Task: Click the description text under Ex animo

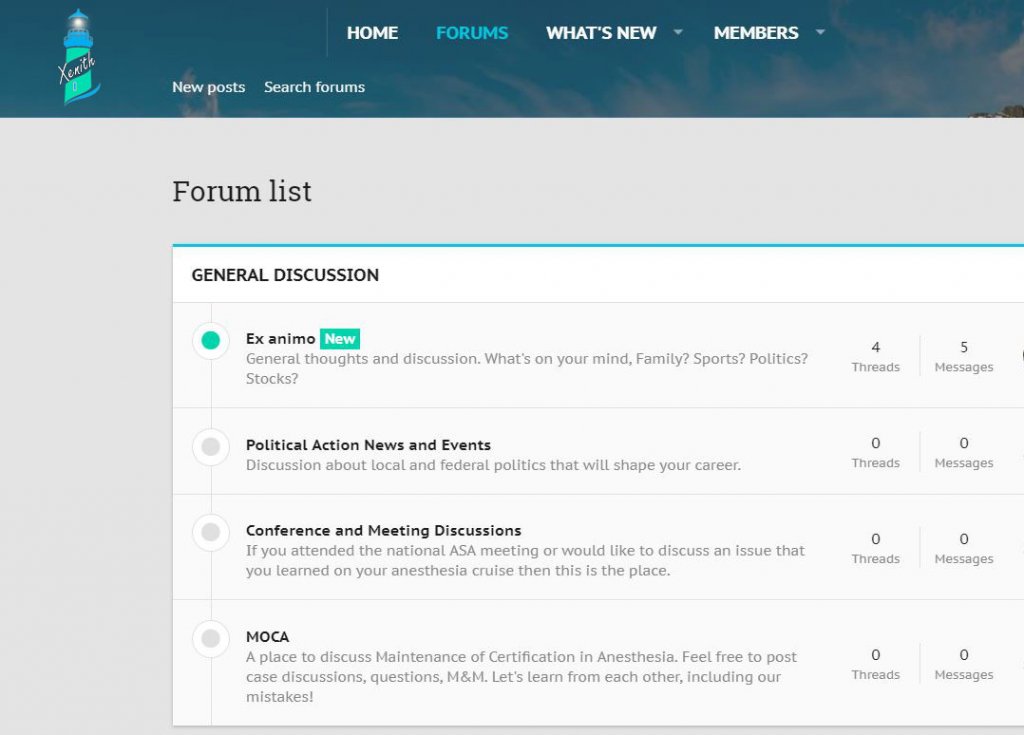Action: [x=526, y=368]
